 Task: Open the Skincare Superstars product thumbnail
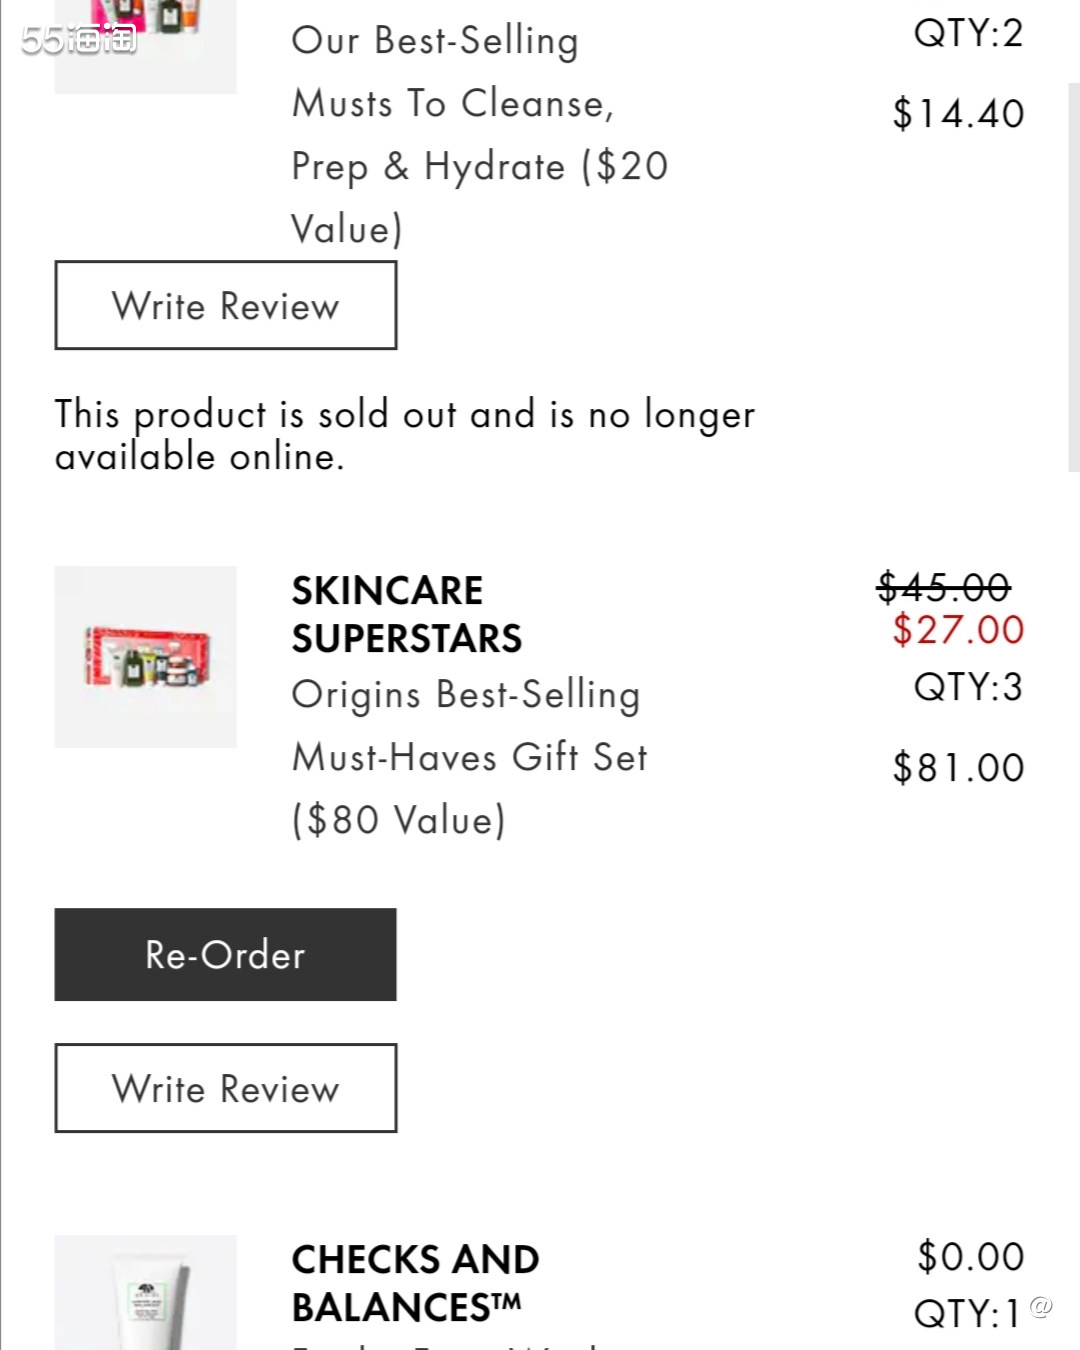point(145,657)
